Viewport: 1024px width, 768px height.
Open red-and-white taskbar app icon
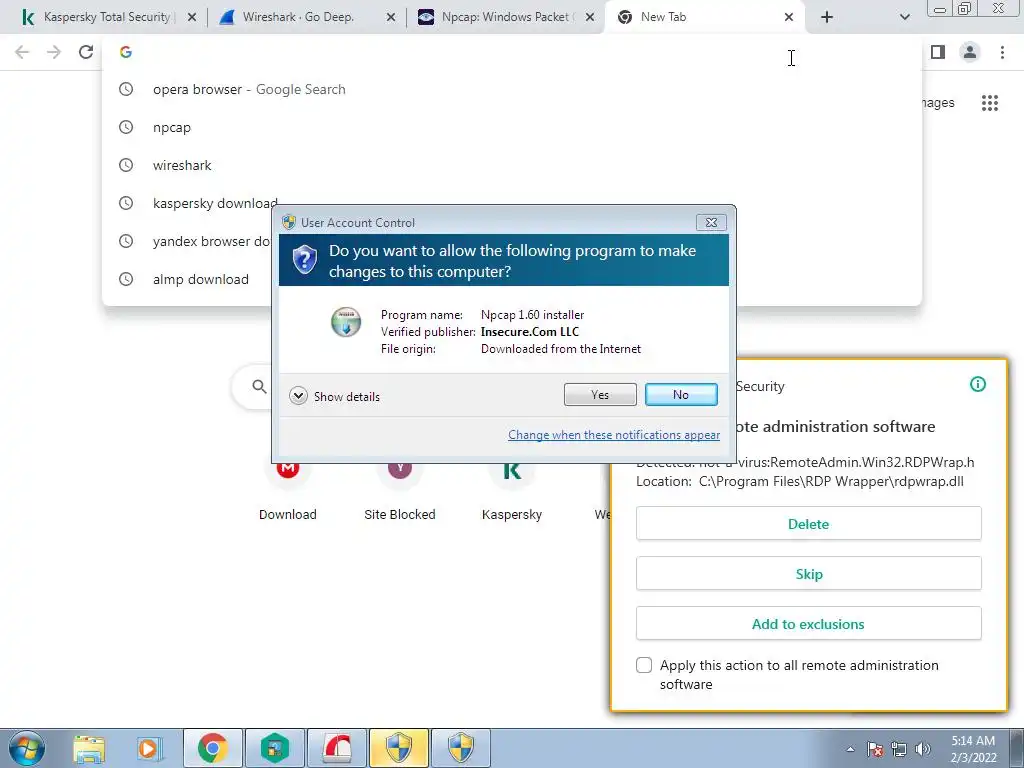337,748
